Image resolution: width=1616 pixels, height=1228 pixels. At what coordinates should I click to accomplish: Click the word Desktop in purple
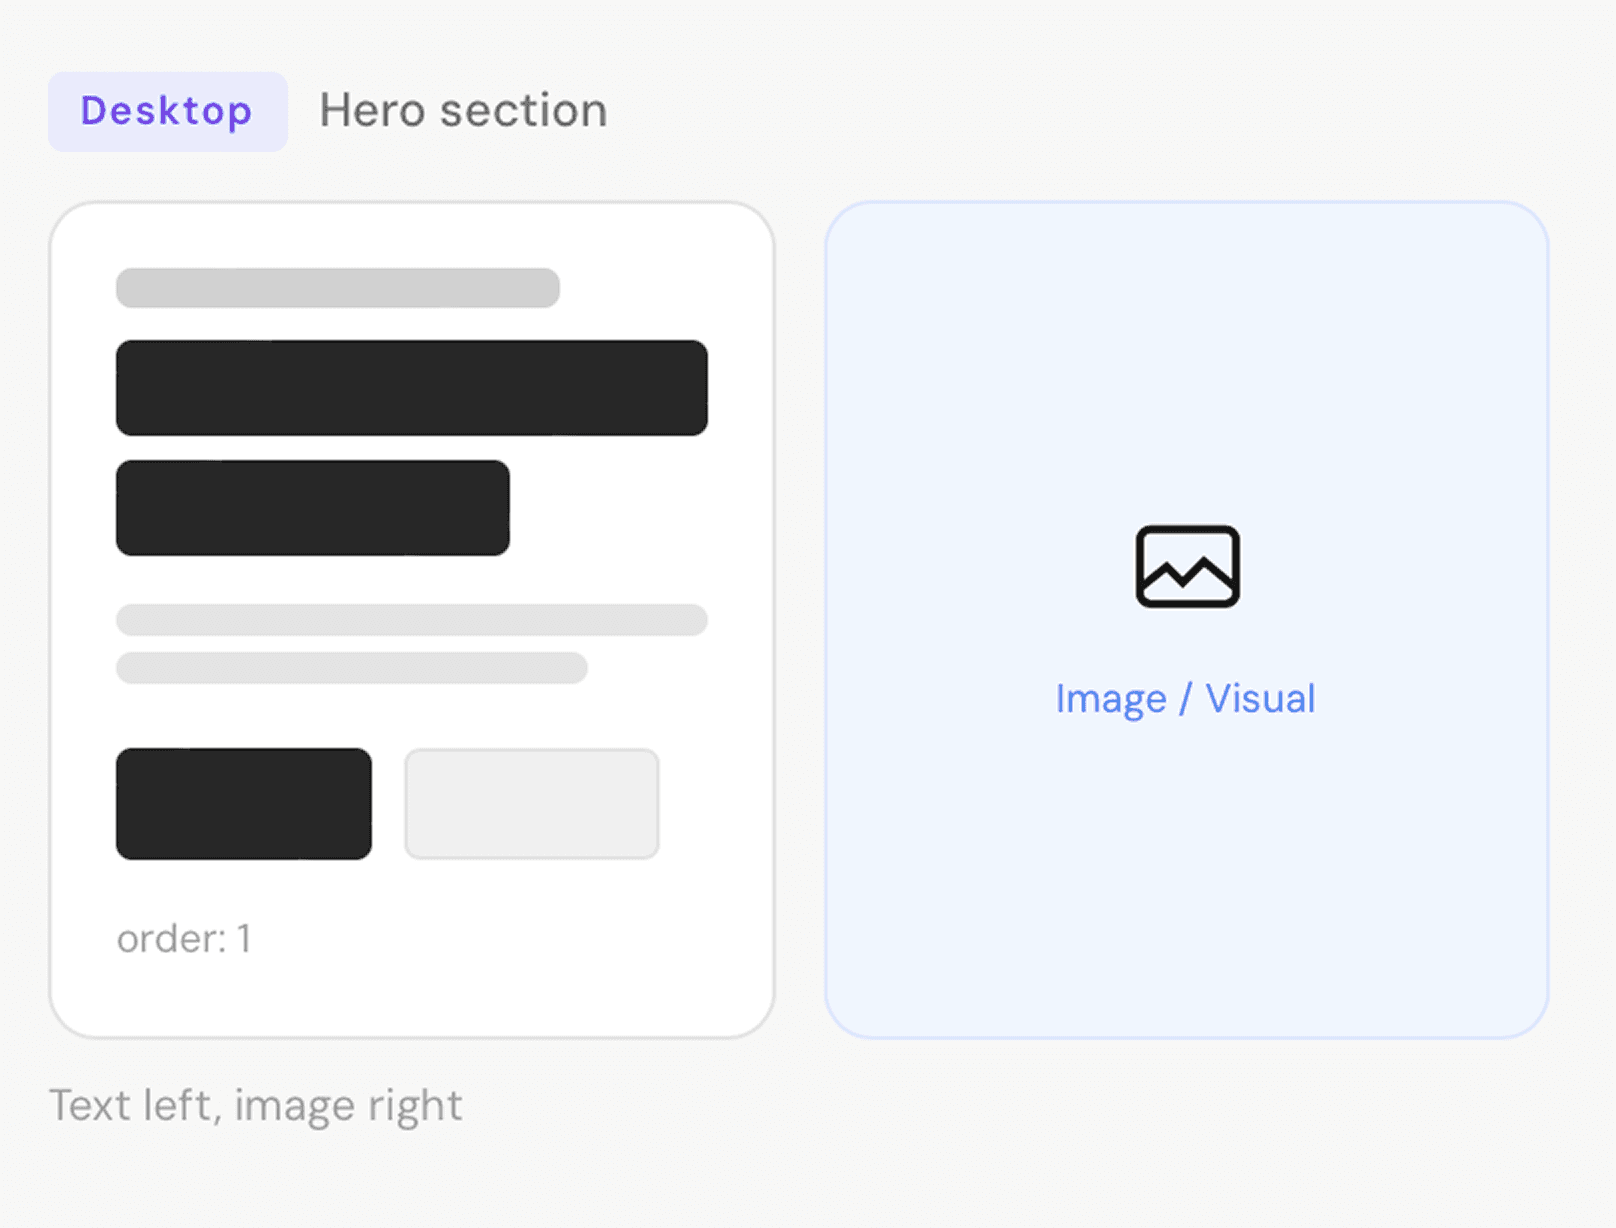pos(167,111)
